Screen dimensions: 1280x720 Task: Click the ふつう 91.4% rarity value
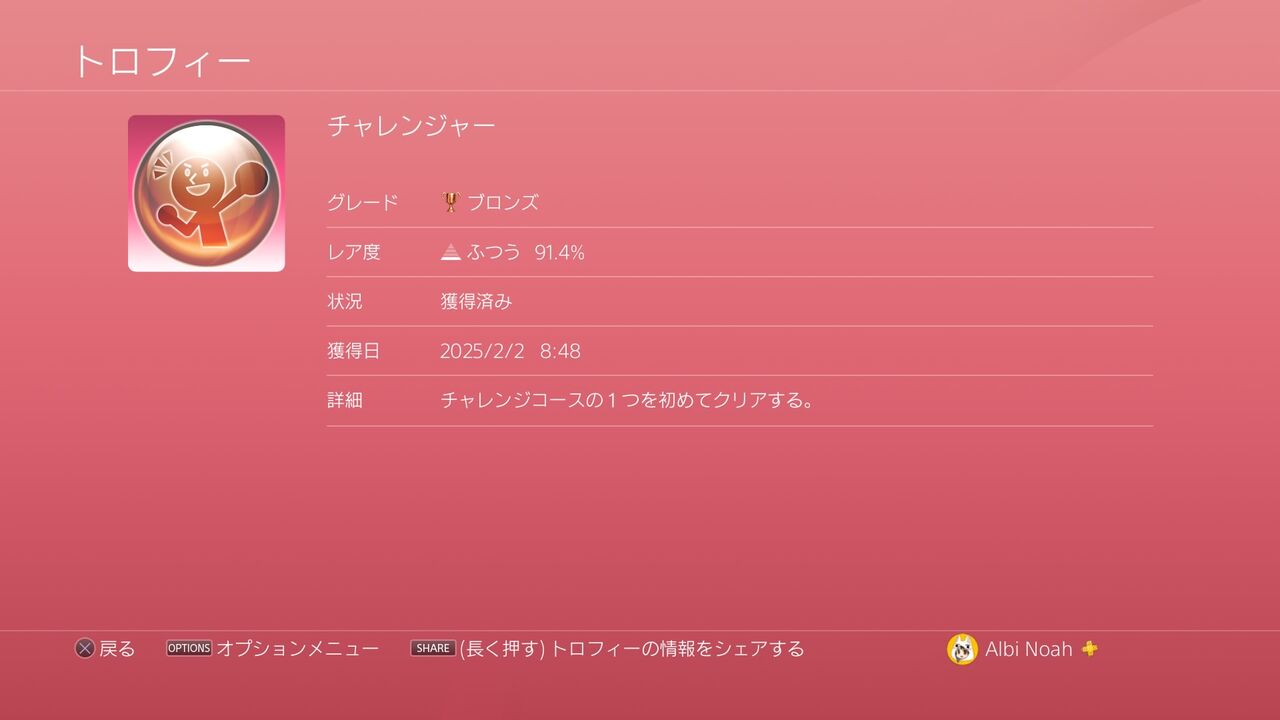(x=526, y=252)
